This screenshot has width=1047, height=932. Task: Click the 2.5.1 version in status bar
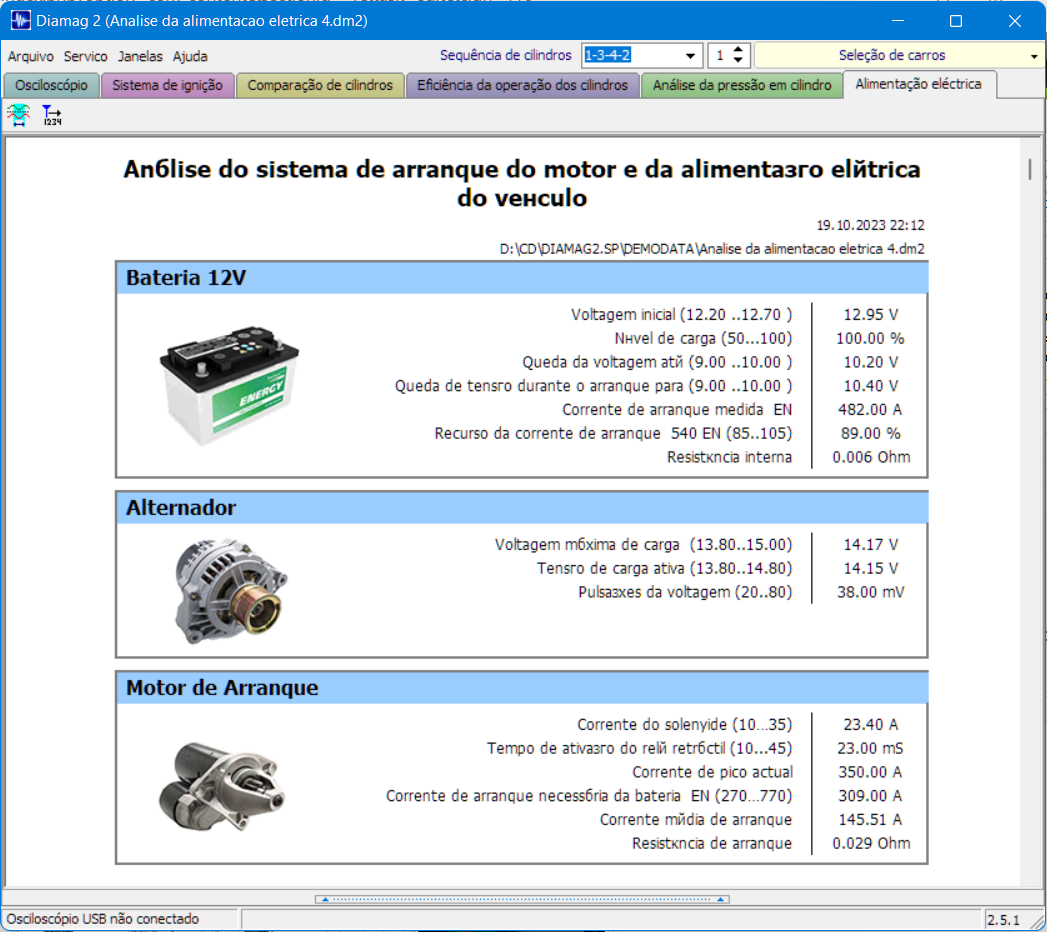[1004, 920]
